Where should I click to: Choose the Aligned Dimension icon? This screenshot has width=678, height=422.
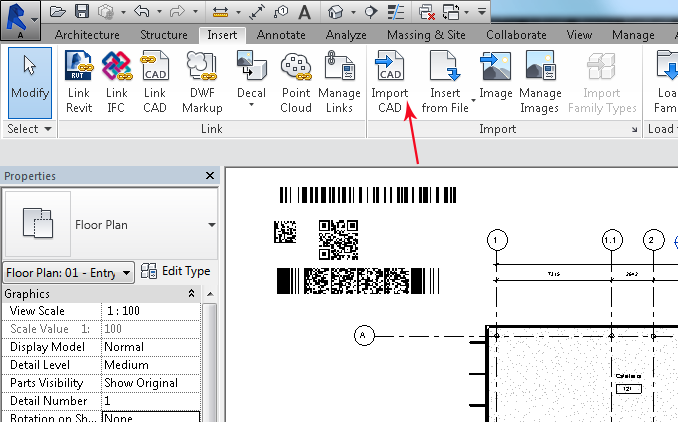tap(257, 12)
